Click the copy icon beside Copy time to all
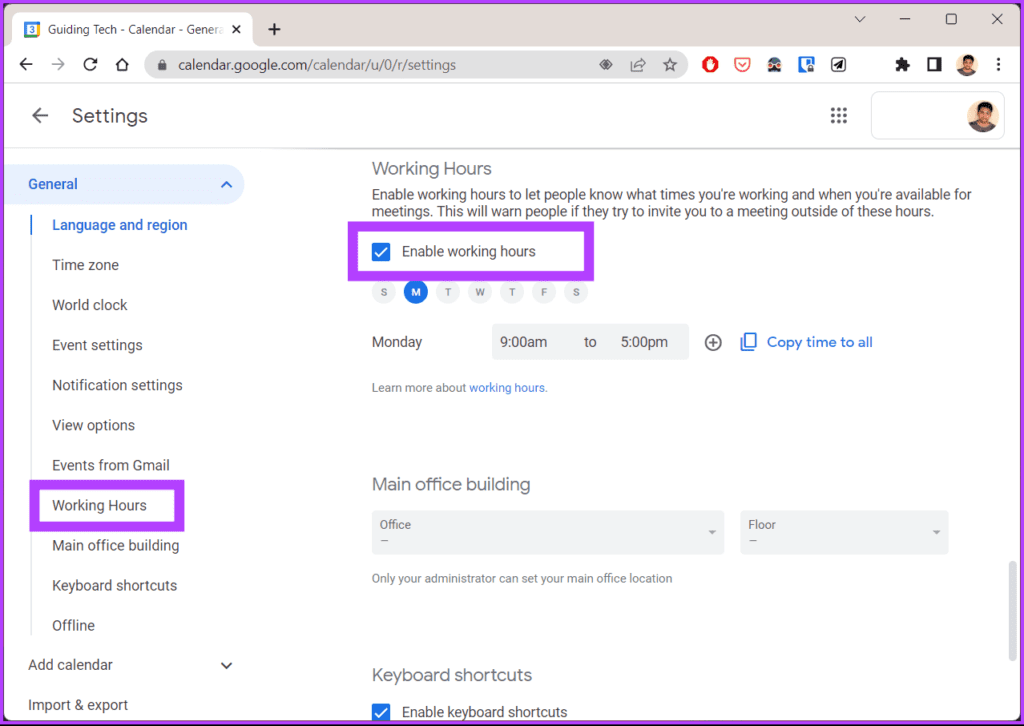1024x726 pixels. (x=748, y=342)
